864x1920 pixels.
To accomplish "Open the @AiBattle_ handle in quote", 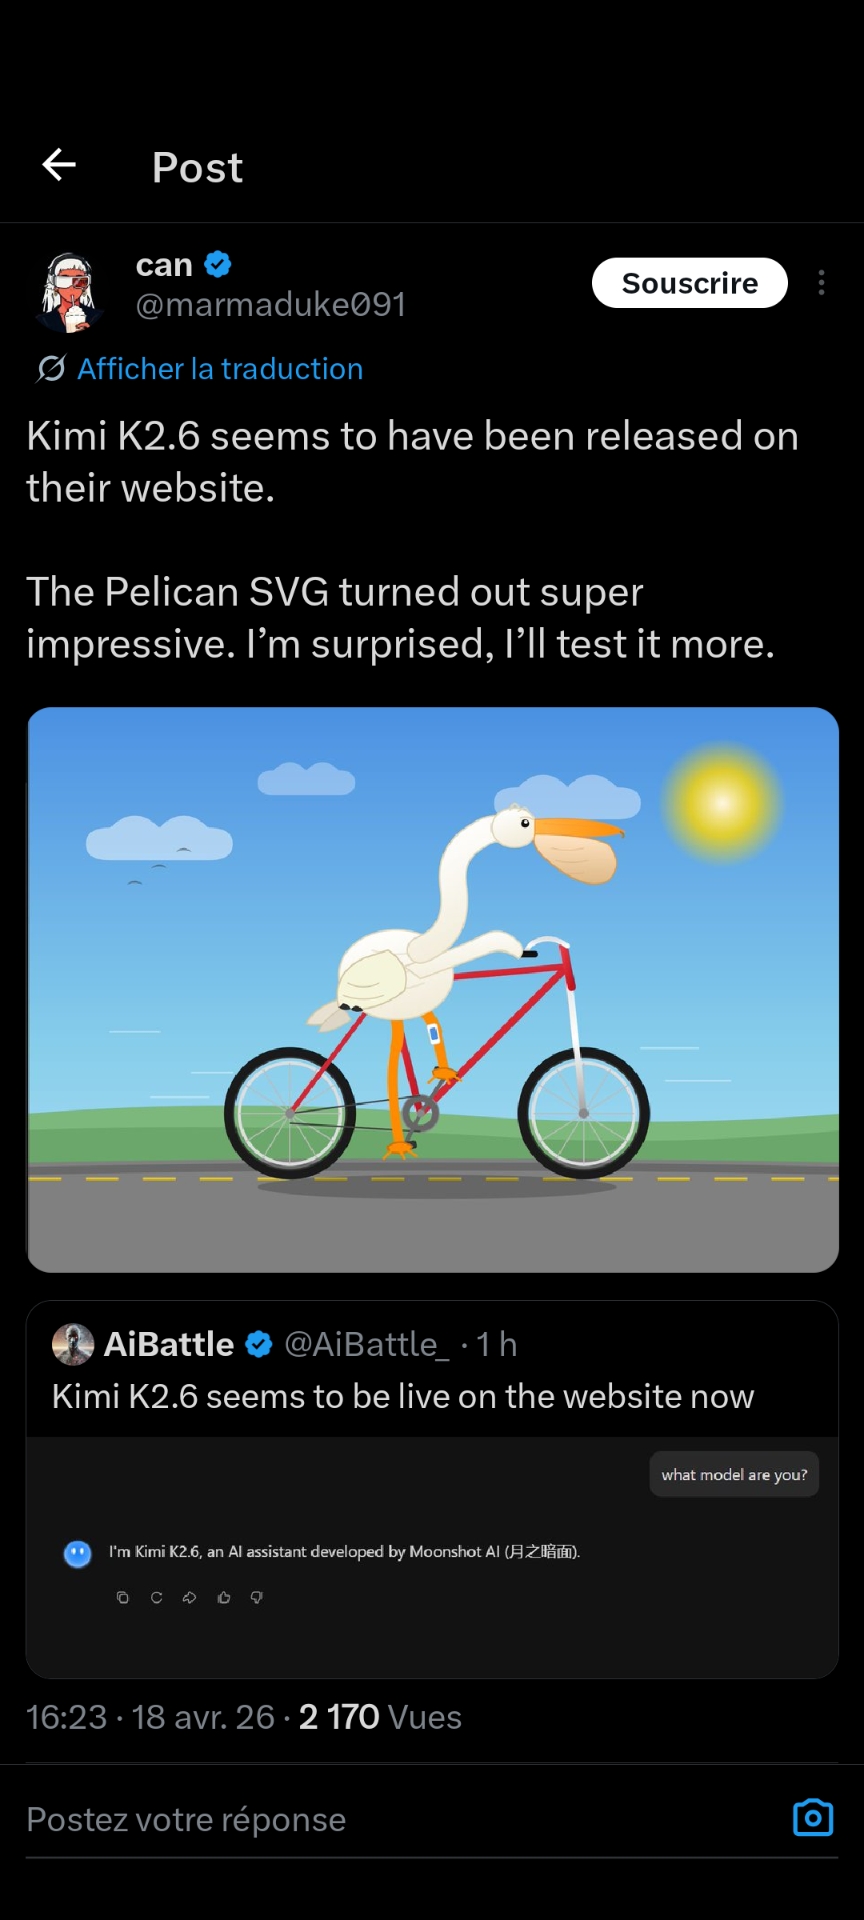I will (367, 1345).
